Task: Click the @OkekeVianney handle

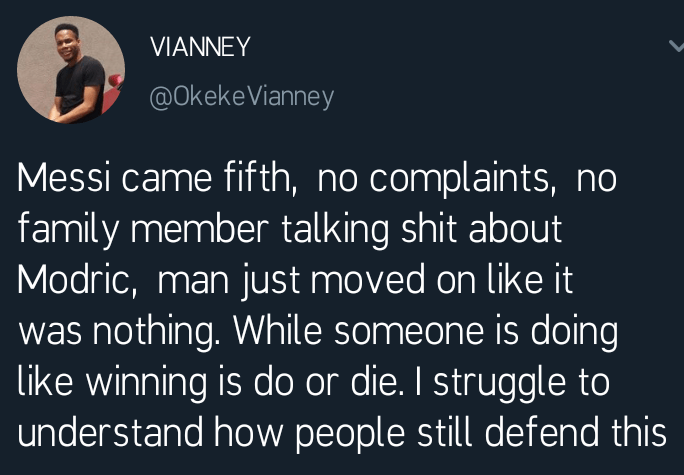Action: tap(240, 97)
